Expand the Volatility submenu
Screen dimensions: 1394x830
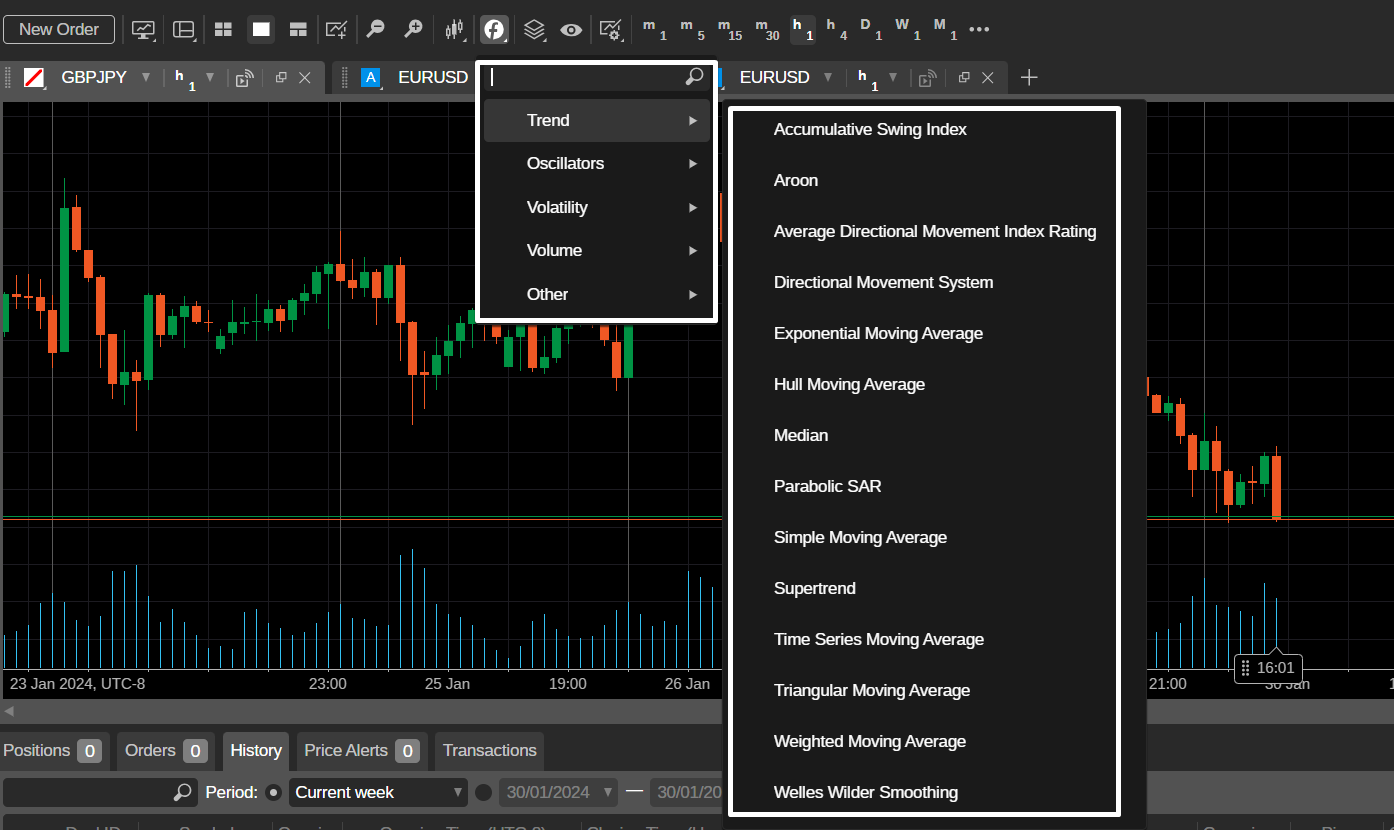pos(597,207)
